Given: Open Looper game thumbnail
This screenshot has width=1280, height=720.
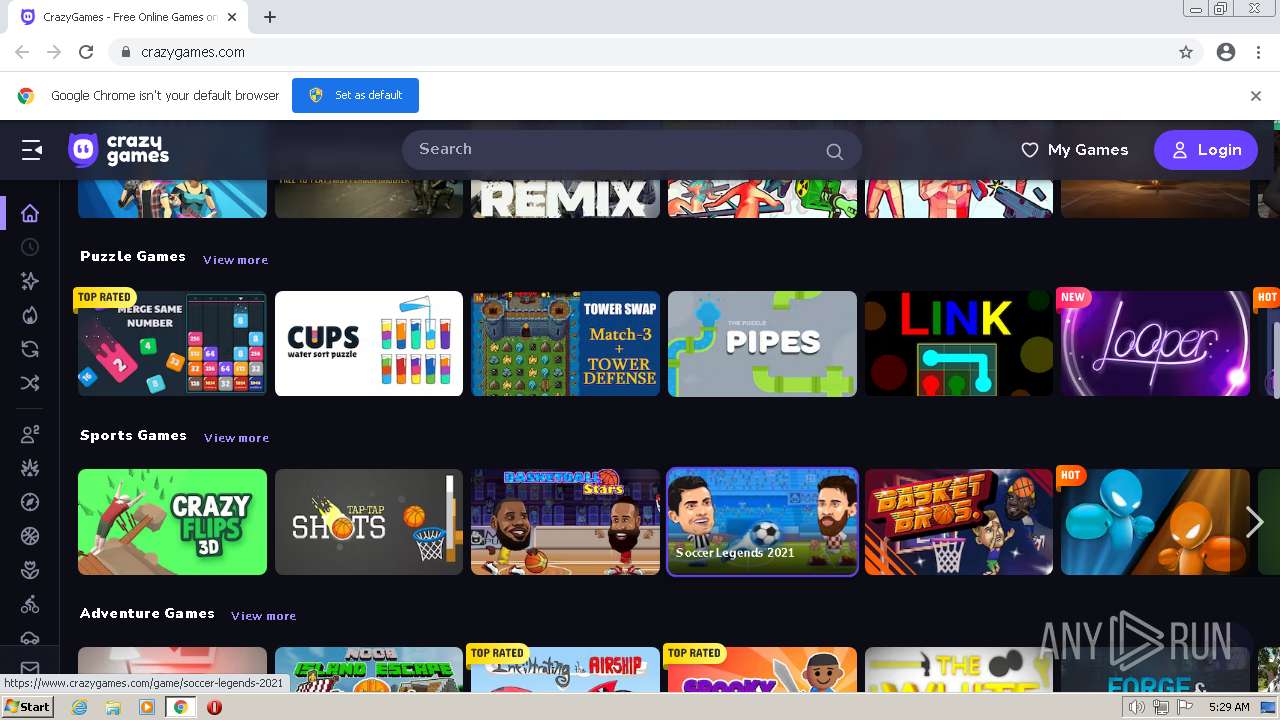Looking at the screenshot, I should point(1155,344).
